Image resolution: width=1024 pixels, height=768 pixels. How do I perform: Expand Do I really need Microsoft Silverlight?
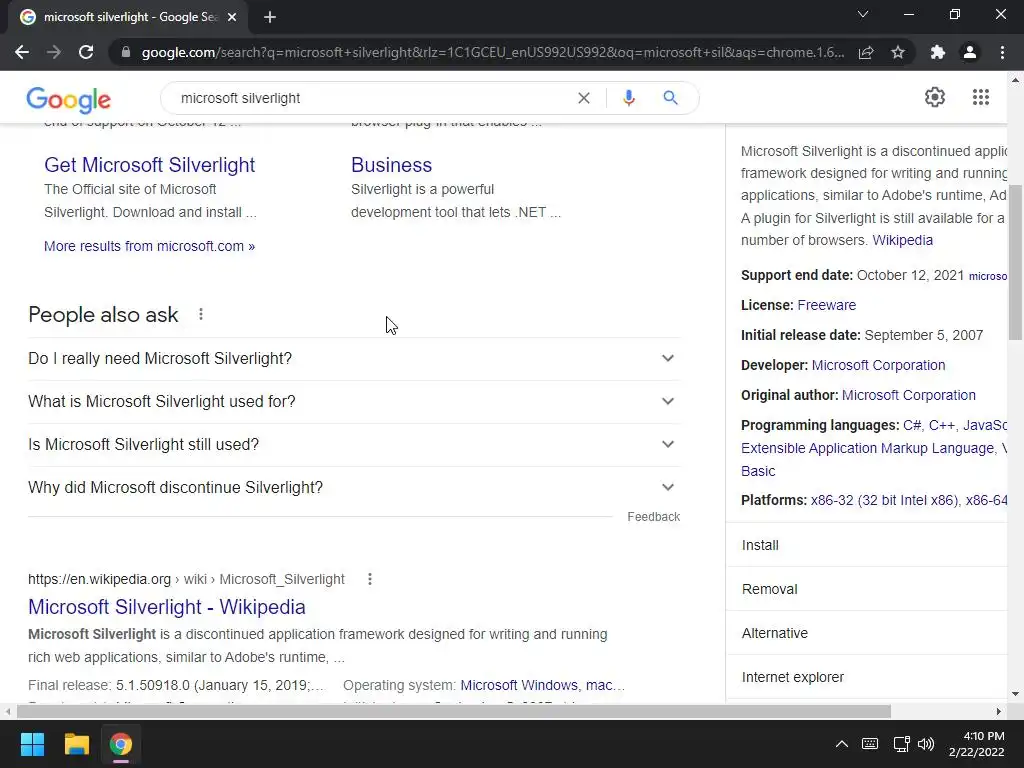pyautogui.click(x=354, y=359)
